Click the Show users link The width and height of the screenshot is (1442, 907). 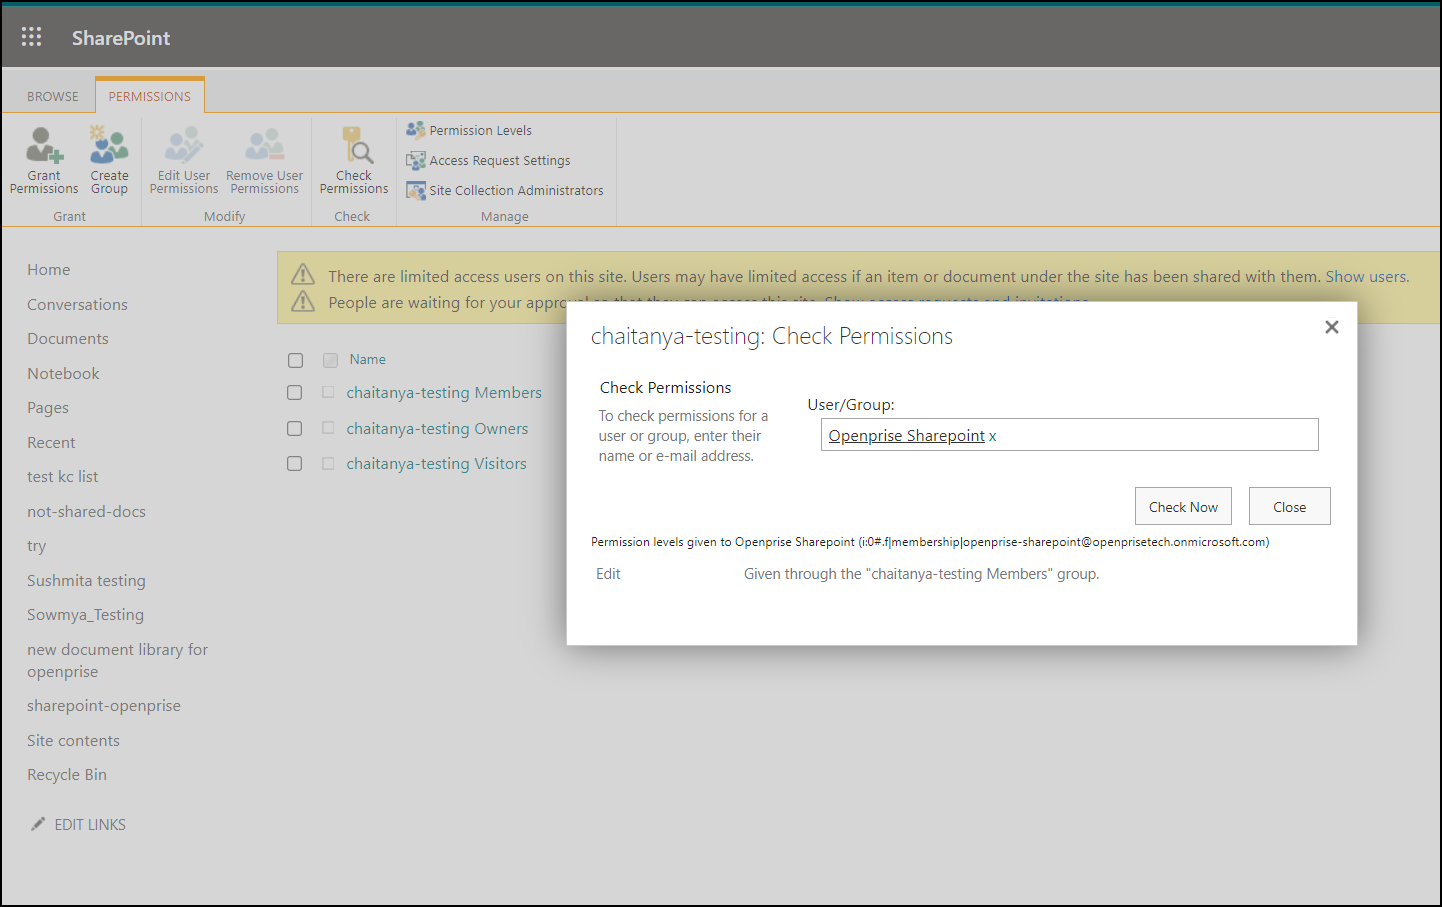(x=1366, y=276)
